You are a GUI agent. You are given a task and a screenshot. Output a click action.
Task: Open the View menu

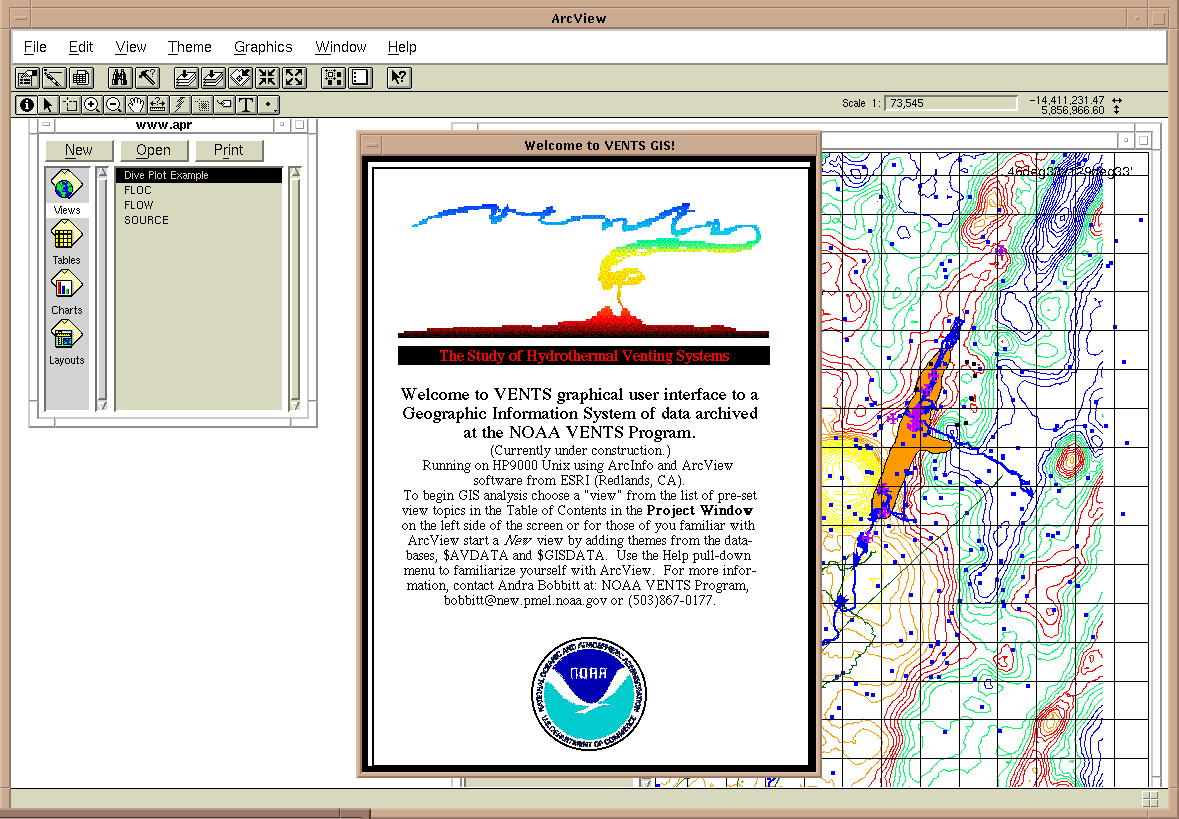[131, 47]
